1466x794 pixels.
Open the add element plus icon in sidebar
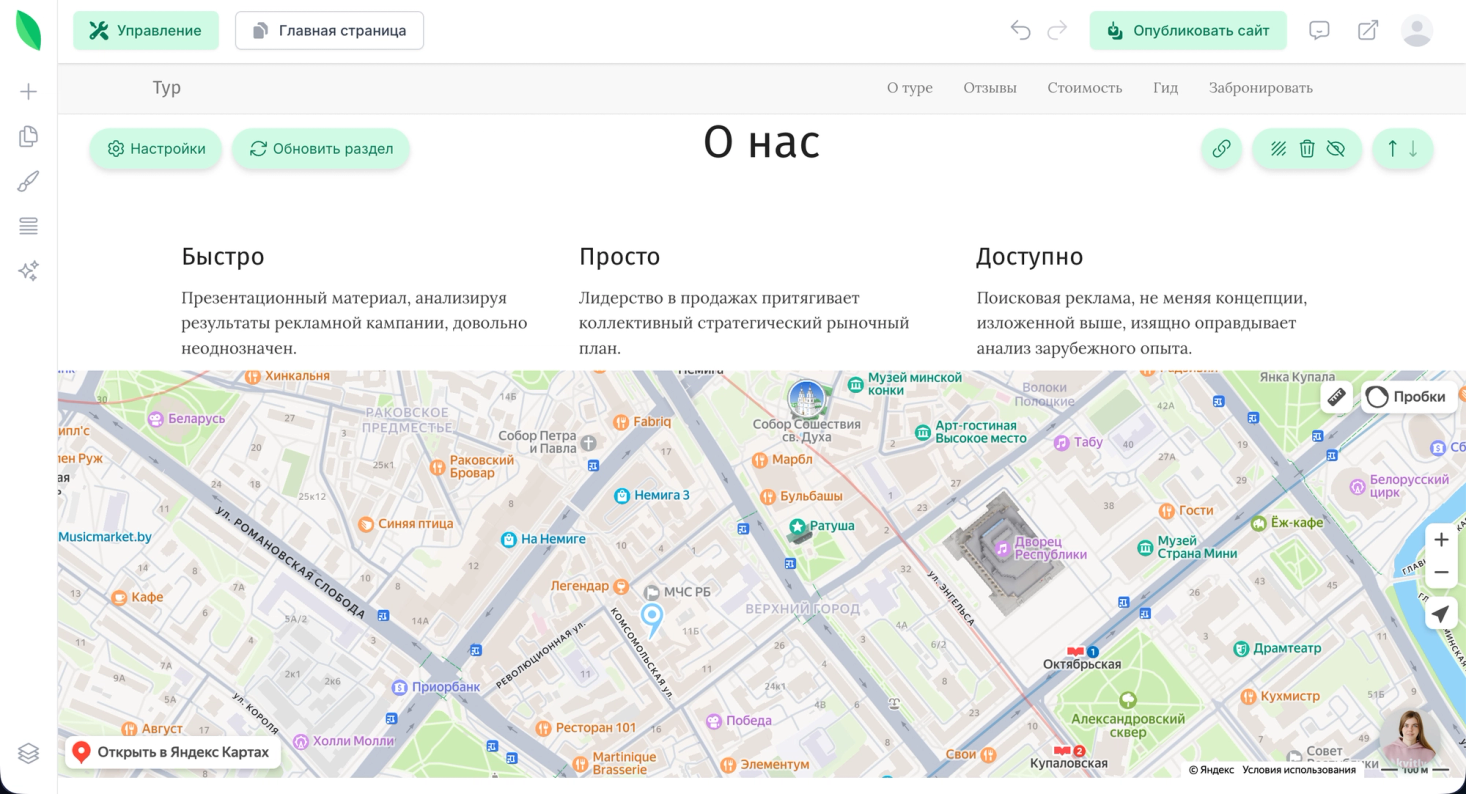29,92
